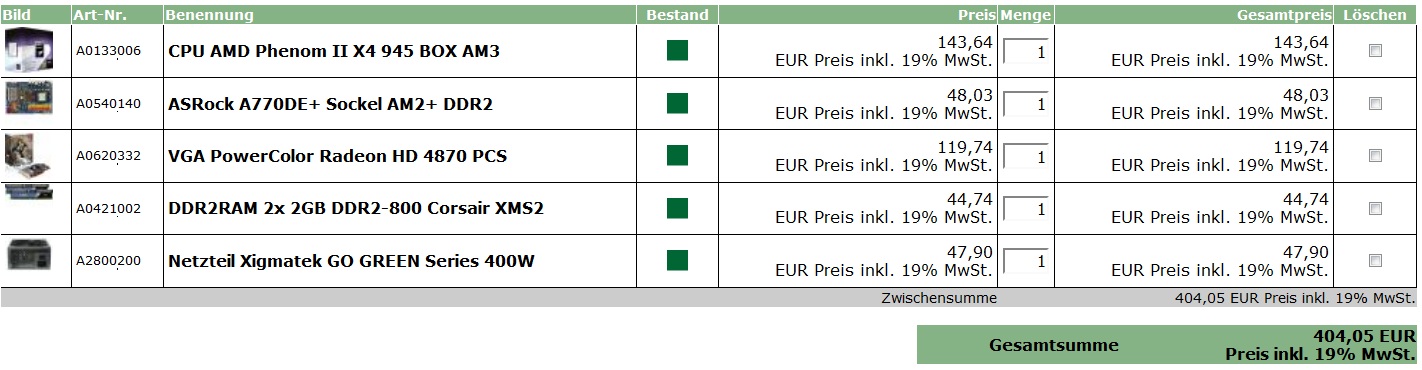Image resolution: width=1422 pixels, height=370 pixels.
Task: Click green stock square for Xigmatek Netzteil
Action: pyautogui.click(x=677, y=260)
